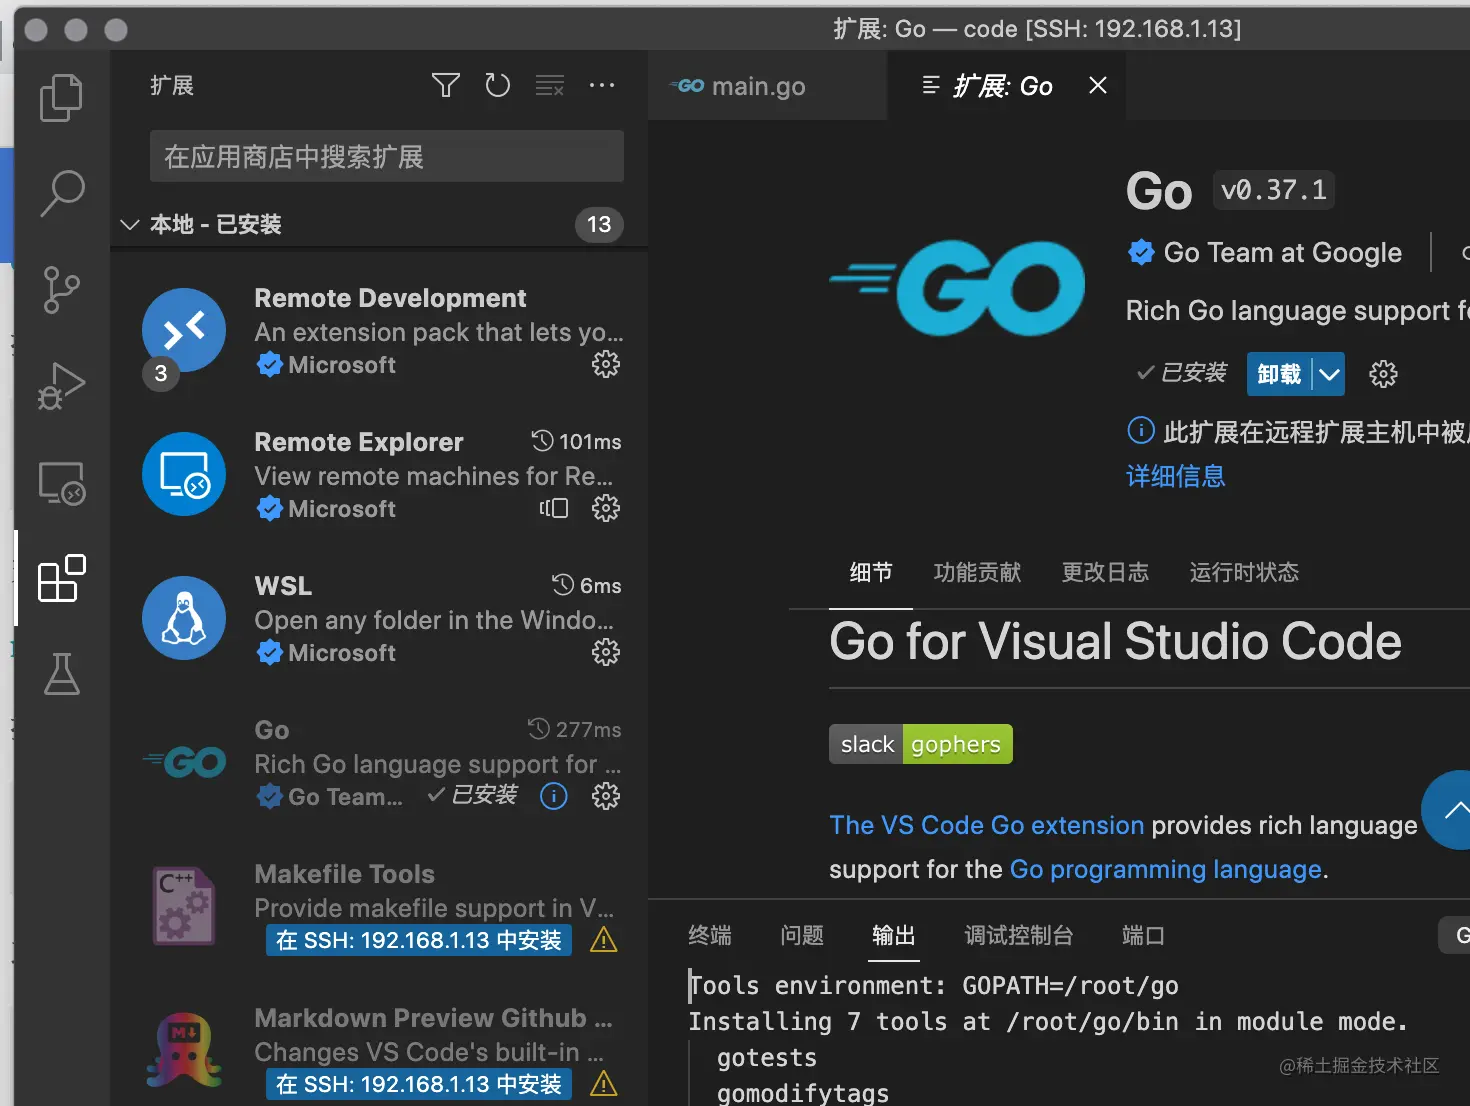Click the Remote Explorer extension icon

(x=184, y=474)
